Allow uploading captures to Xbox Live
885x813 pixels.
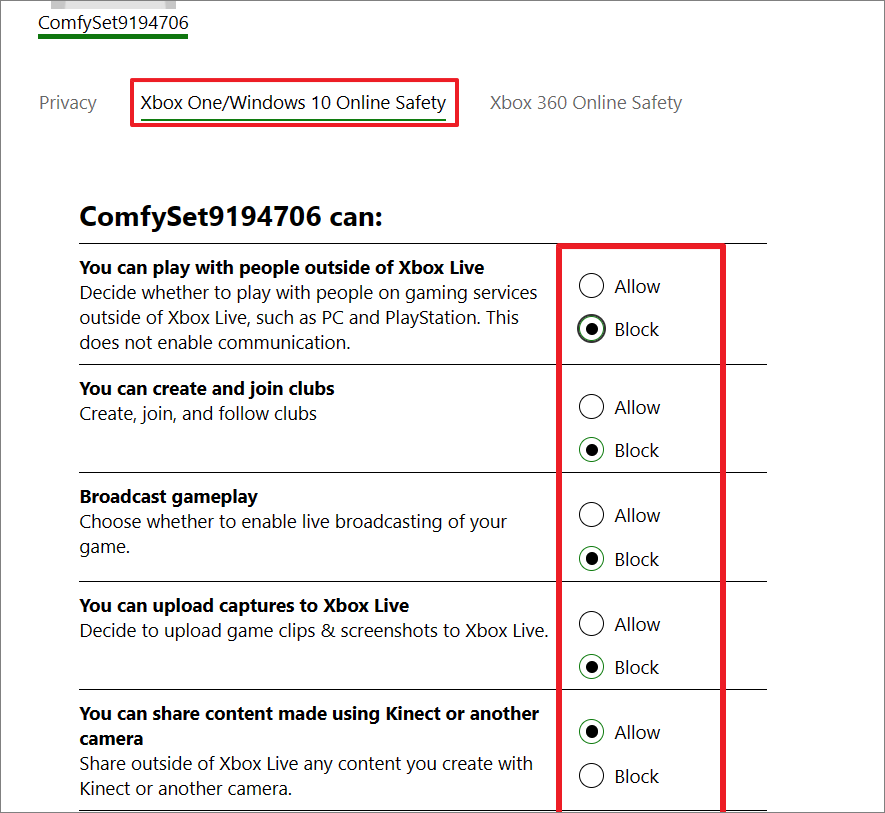(592, 624)
